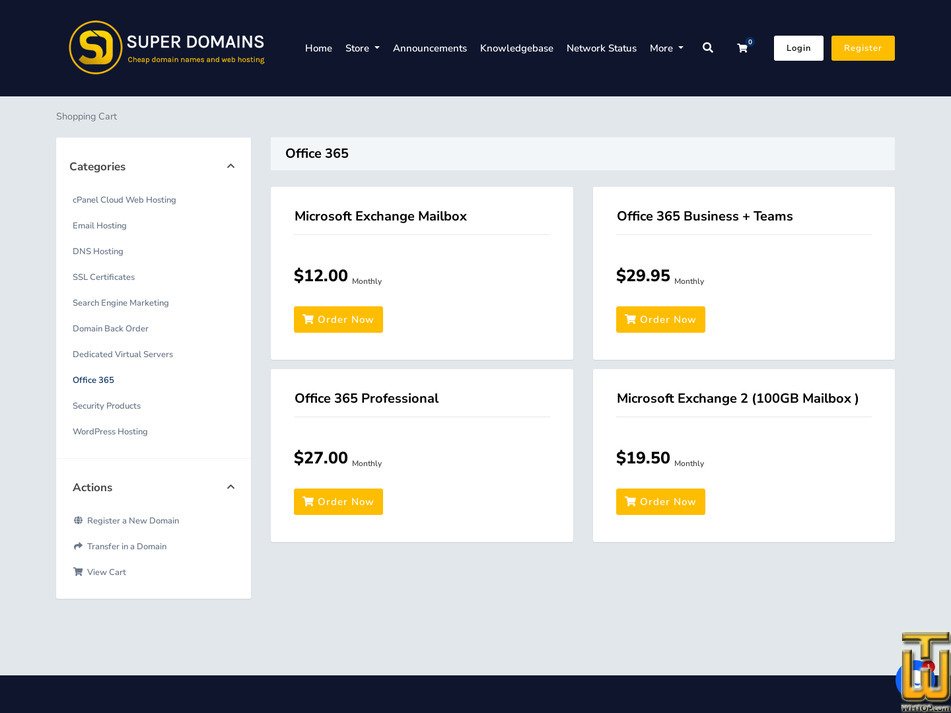Select Dedicated Virtual Servers category
The image size is (951, 713).
pyautogui.click(x=123, y=354)
